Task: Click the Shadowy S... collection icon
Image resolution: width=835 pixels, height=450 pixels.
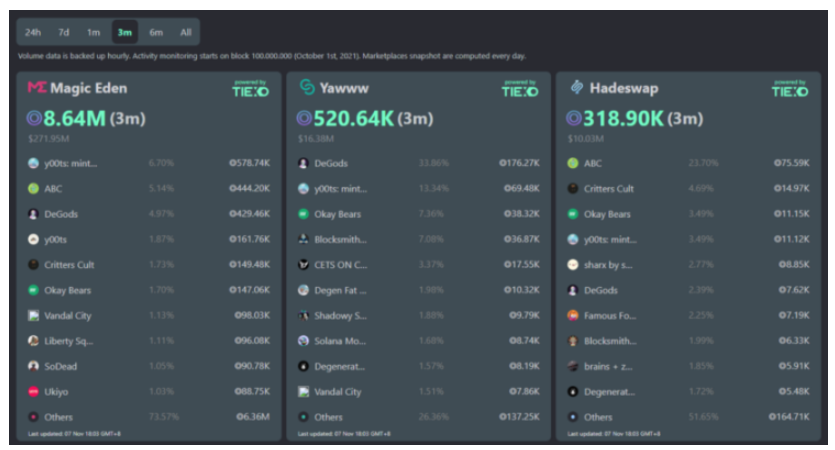Action: pos(304,315)
